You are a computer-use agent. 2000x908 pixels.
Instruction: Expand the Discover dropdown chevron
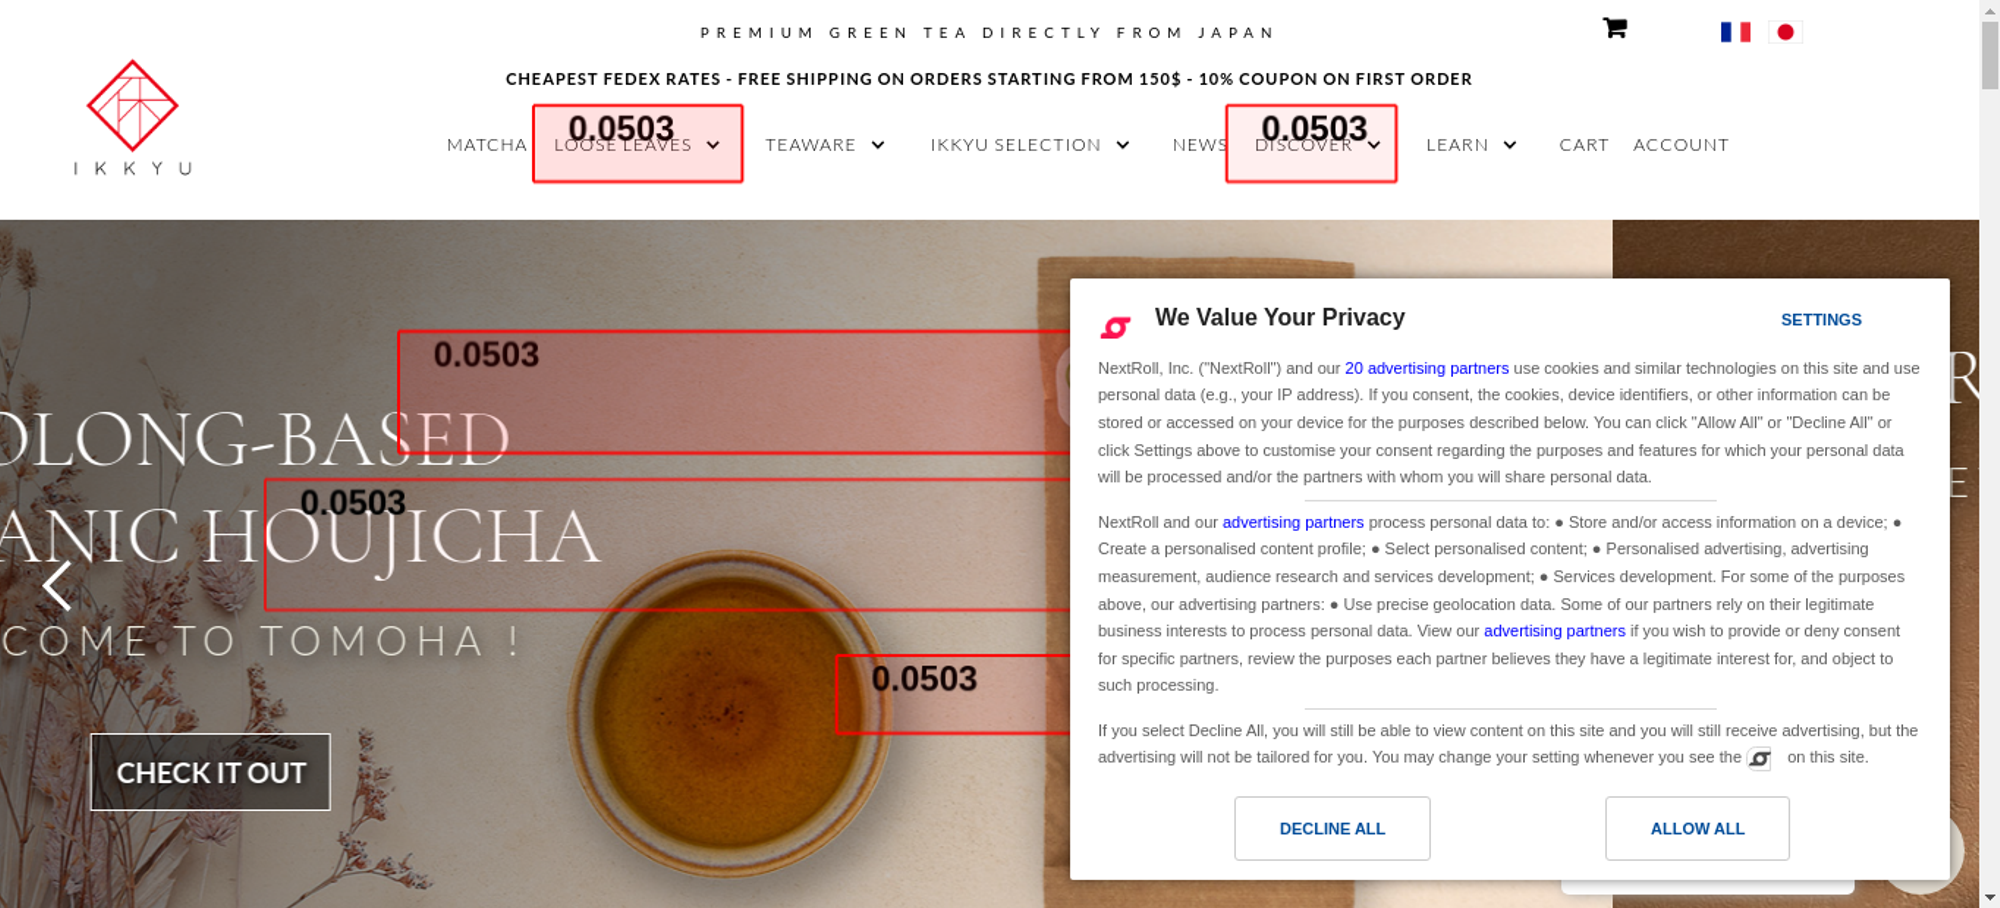pyautogui.click(x=1375, y=145)
